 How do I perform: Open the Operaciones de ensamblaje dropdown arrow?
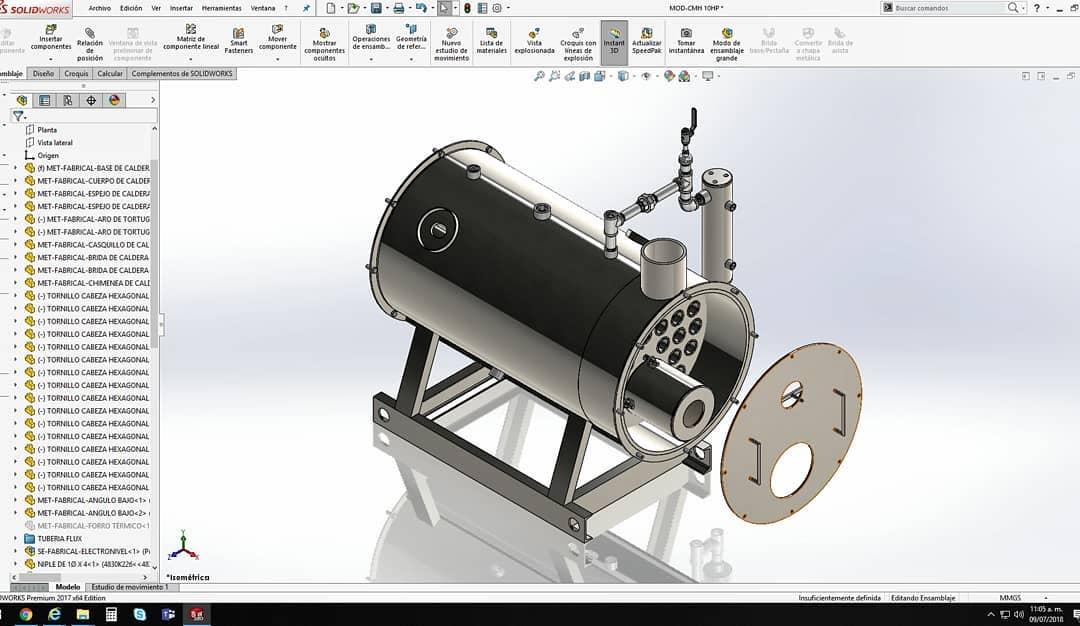pyautogui.click(x=371, y=59)
